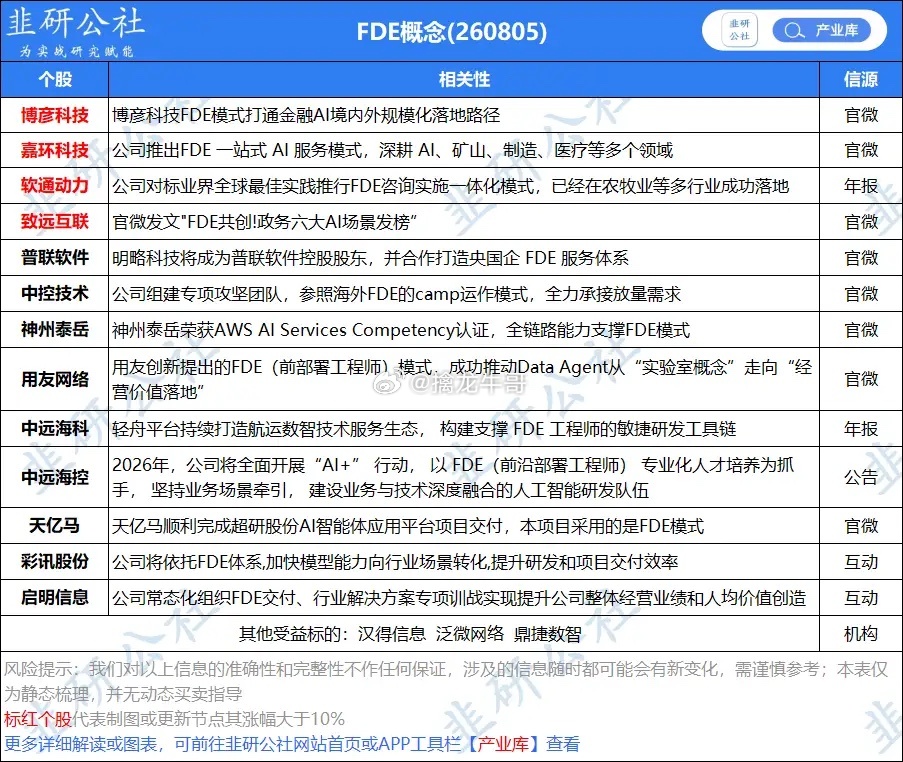
Task: Click 公司推出FDE 一站式 AI 服务模式 description
Action: (x=392, y=150)
